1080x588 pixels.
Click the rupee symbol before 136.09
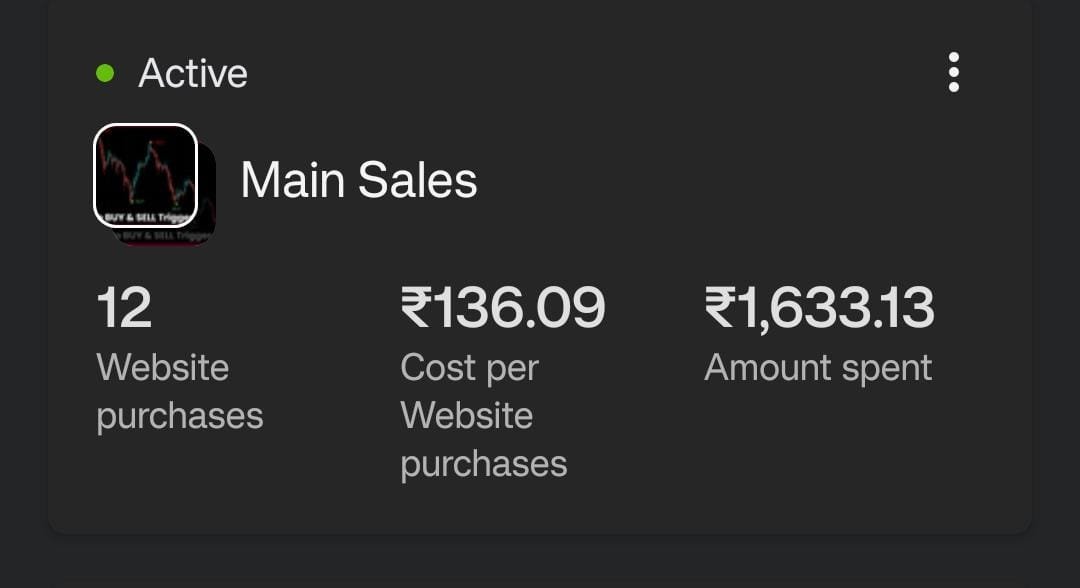(x=415, y=307)
